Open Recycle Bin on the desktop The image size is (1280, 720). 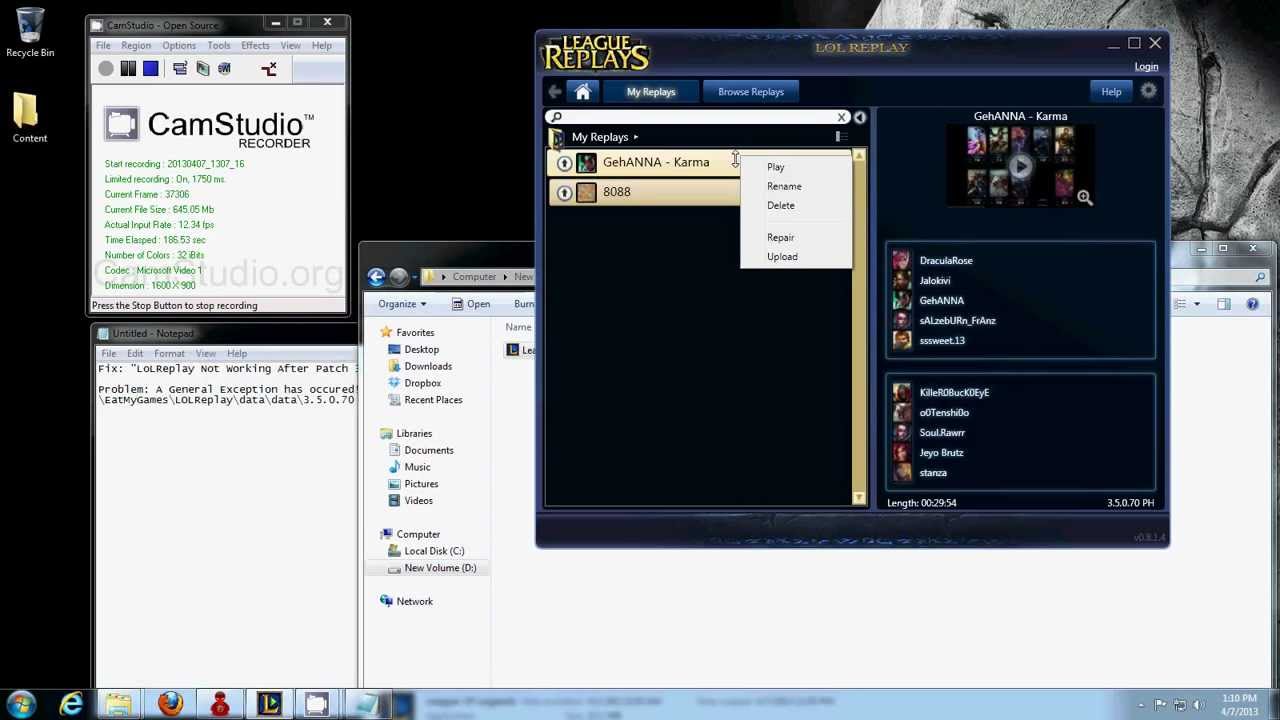pyautogui.click(x=30, y=33)
